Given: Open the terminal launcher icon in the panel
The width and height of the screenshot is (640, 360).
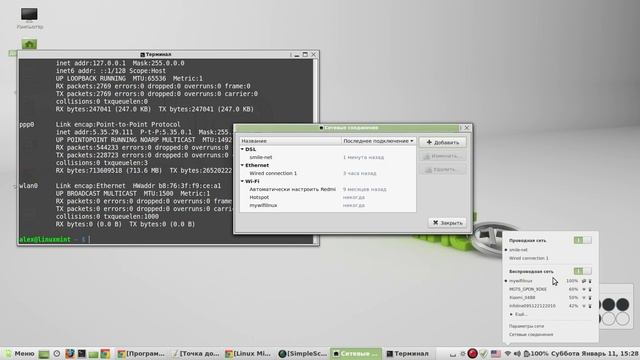Looking at the screenshot, I should click(82, 353).
